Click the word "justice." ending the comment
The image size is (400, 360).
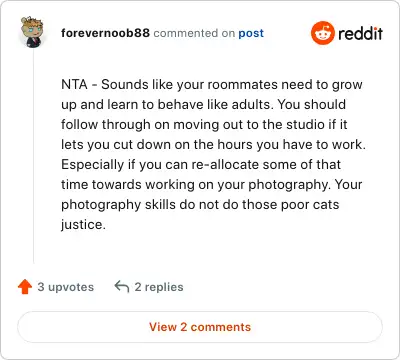pos(83,225)
